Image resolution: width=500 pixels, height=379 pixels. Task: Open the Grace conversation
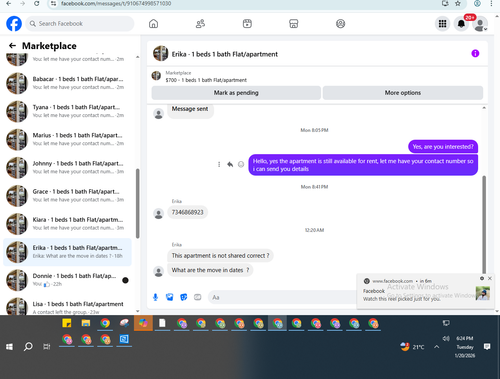[67, 196]
